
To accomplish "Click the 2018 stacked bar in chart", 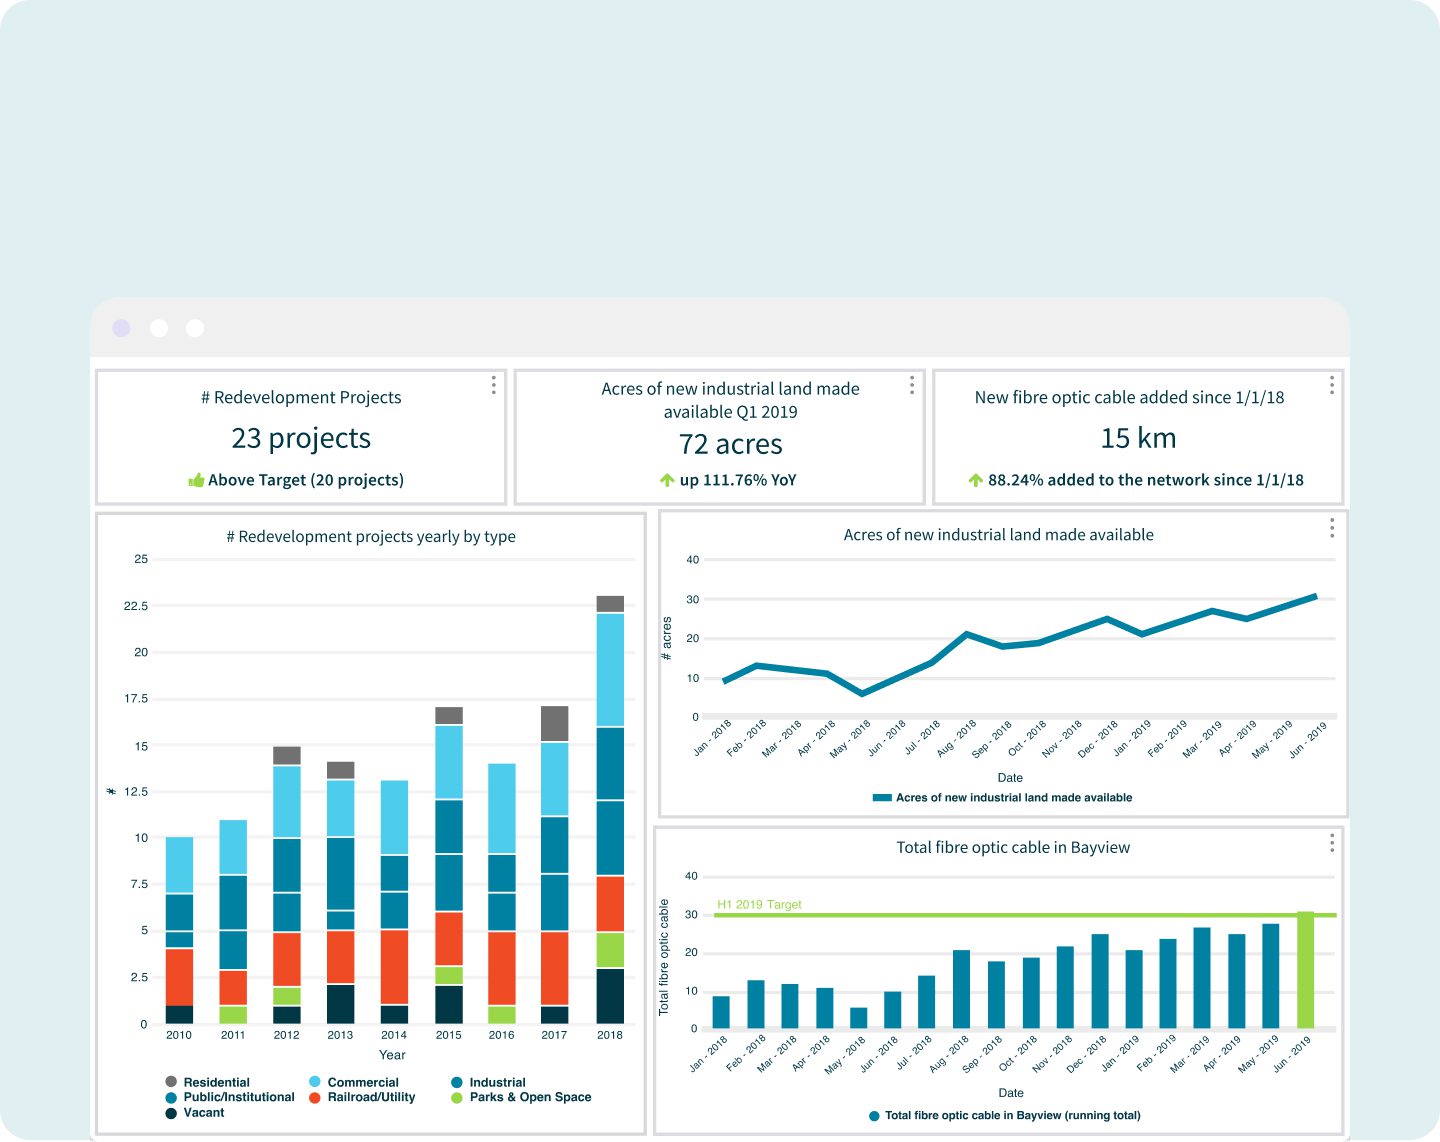I will click(610, 810).
